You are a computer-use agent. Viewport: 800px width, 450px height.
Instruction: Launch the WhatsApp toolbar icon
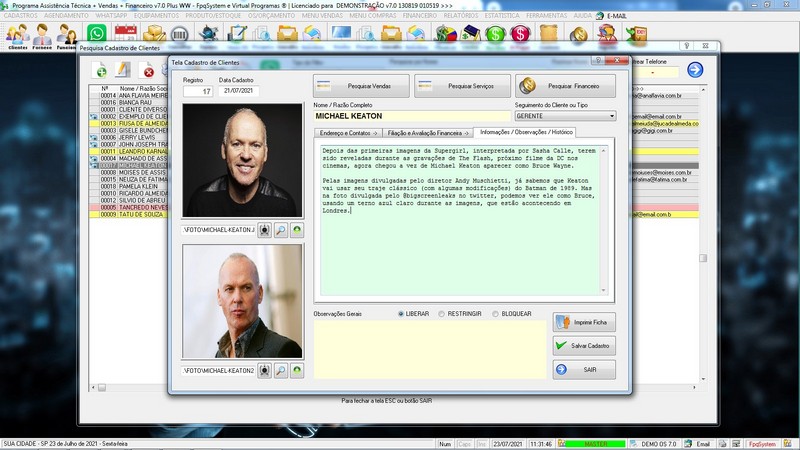96,34
